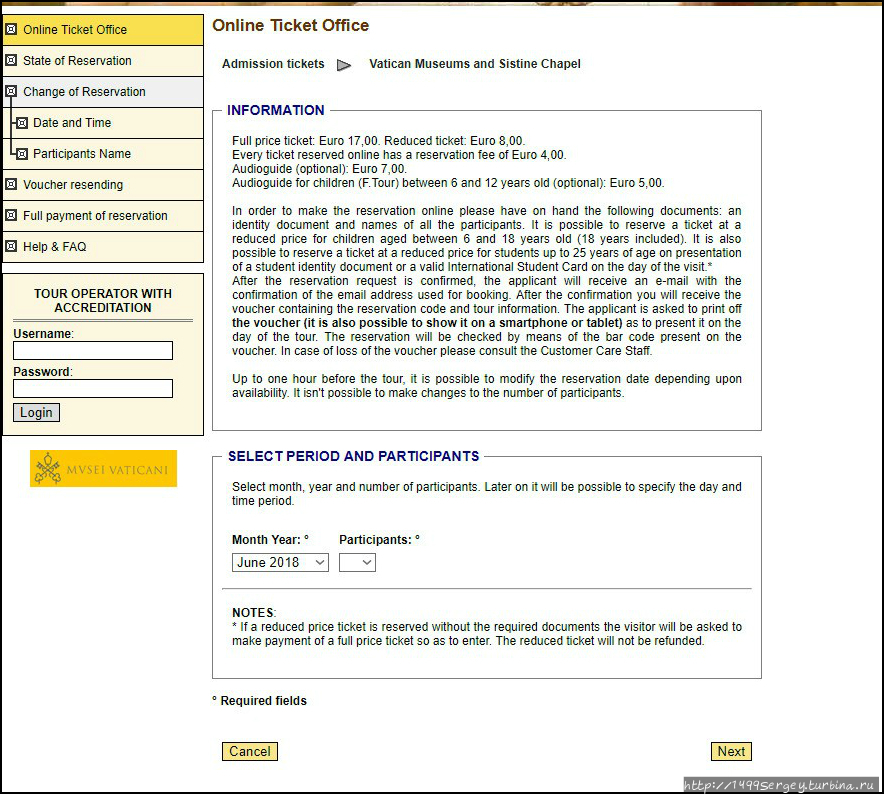
Task: Open Help & FAQ page
Action: (x=103, y=247)
